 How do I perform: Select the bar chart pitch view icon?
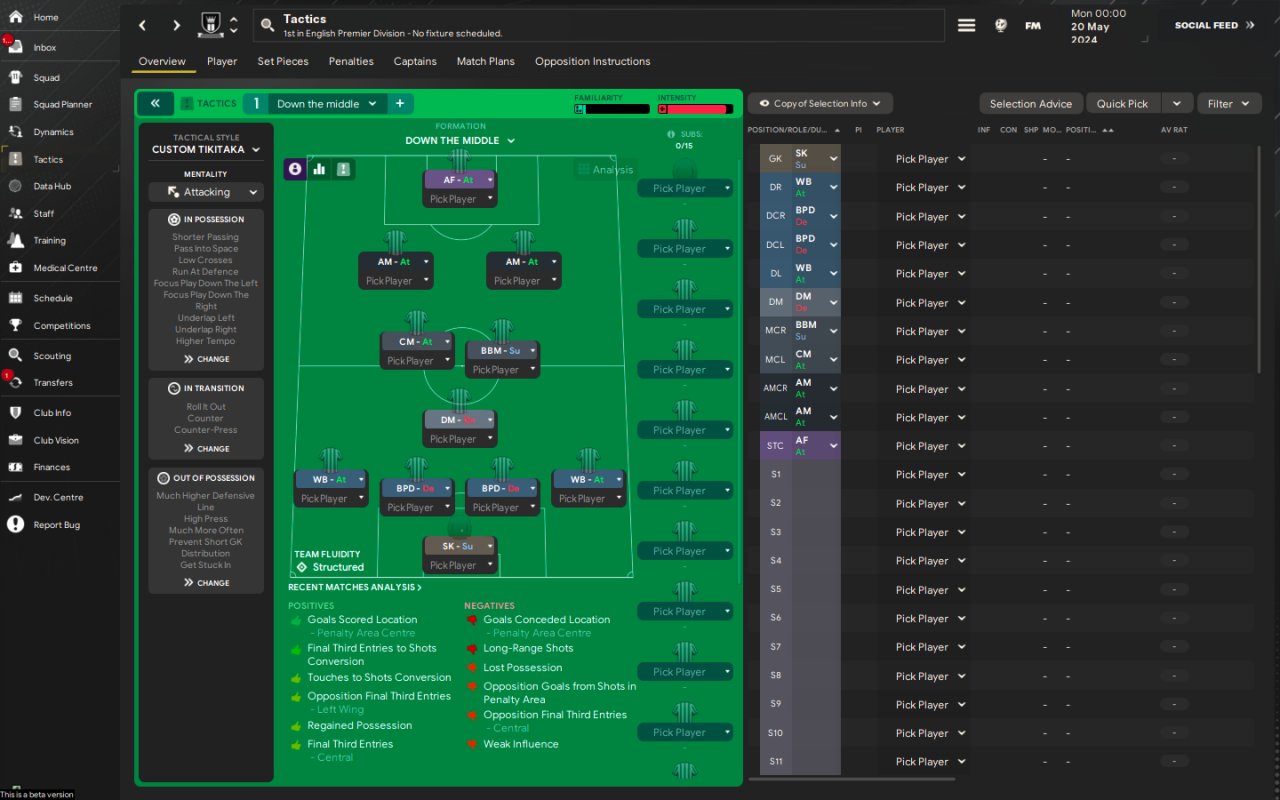[320, 169]
